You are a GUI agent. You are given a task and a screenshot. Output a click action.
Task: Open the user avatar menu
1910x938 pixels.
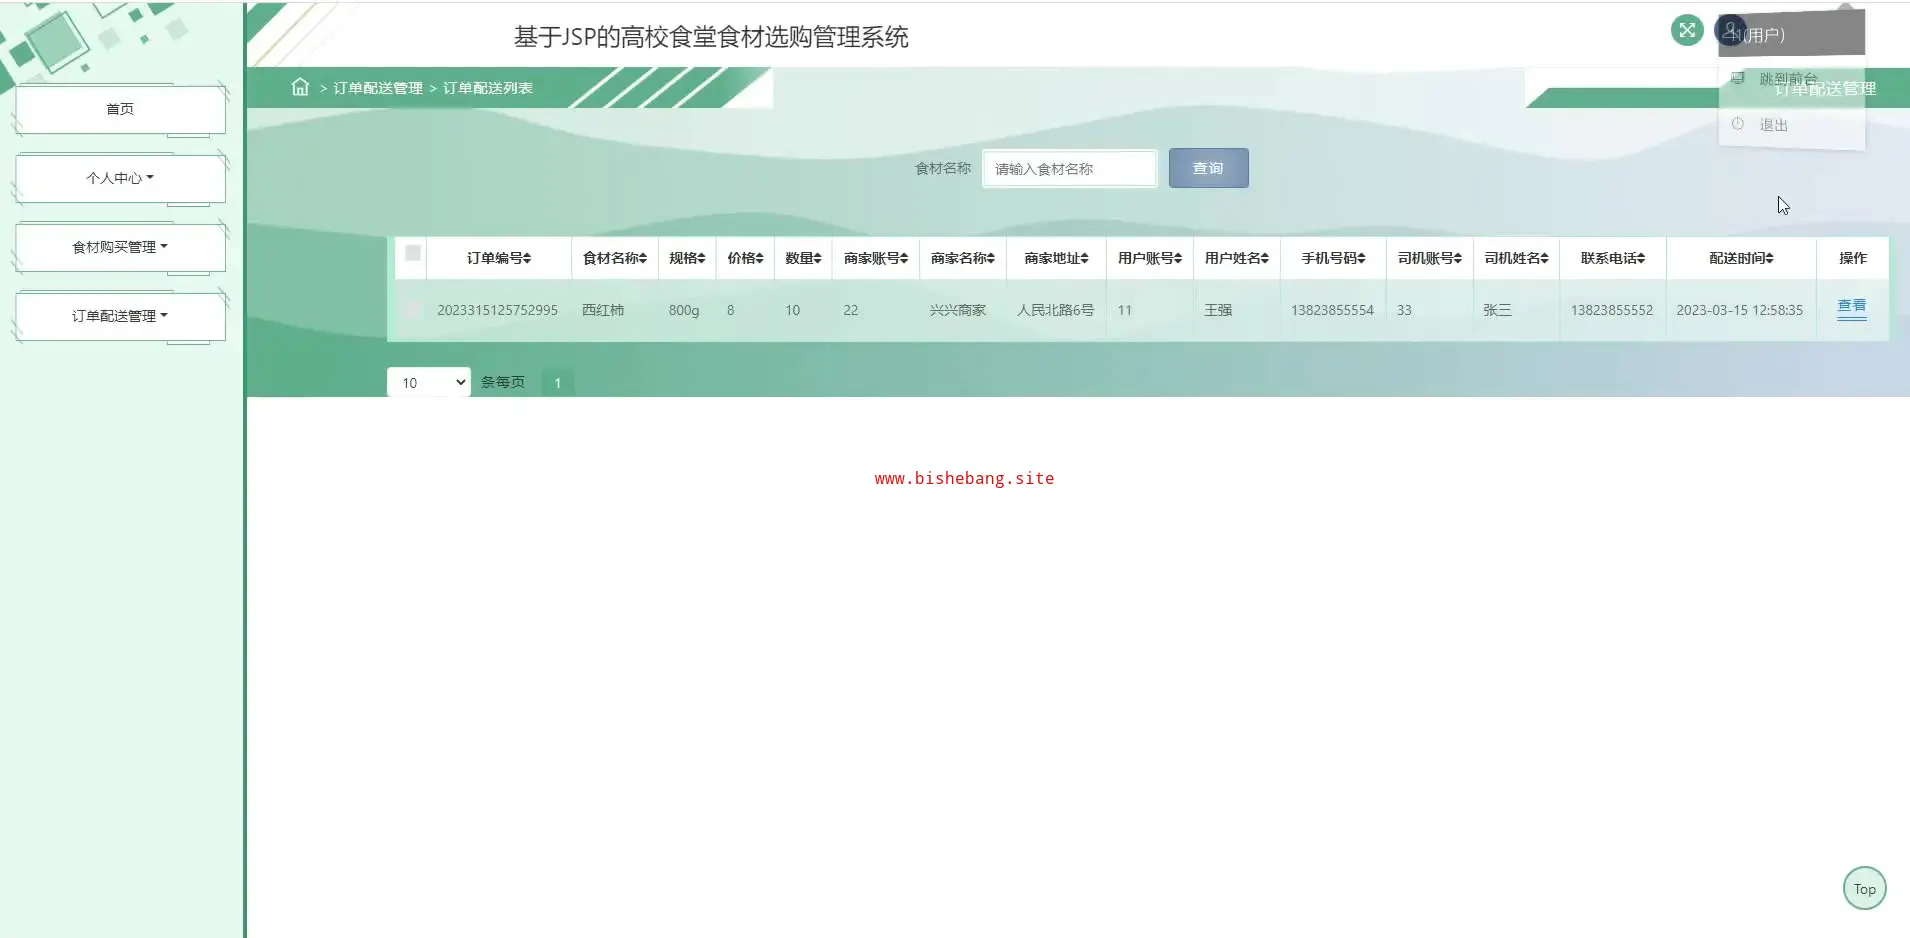pos(1731,31)
